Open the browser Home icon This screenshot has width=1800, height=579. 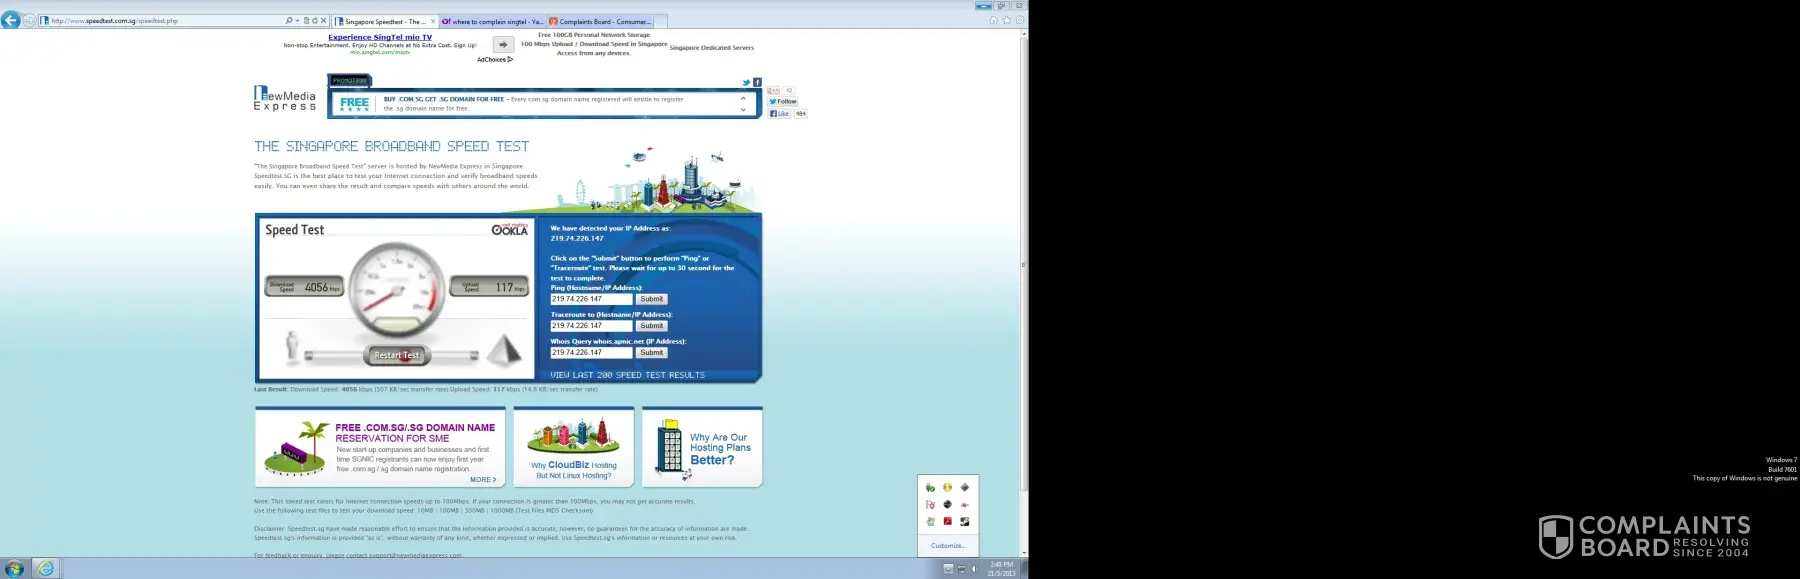[x=993, y=20]
